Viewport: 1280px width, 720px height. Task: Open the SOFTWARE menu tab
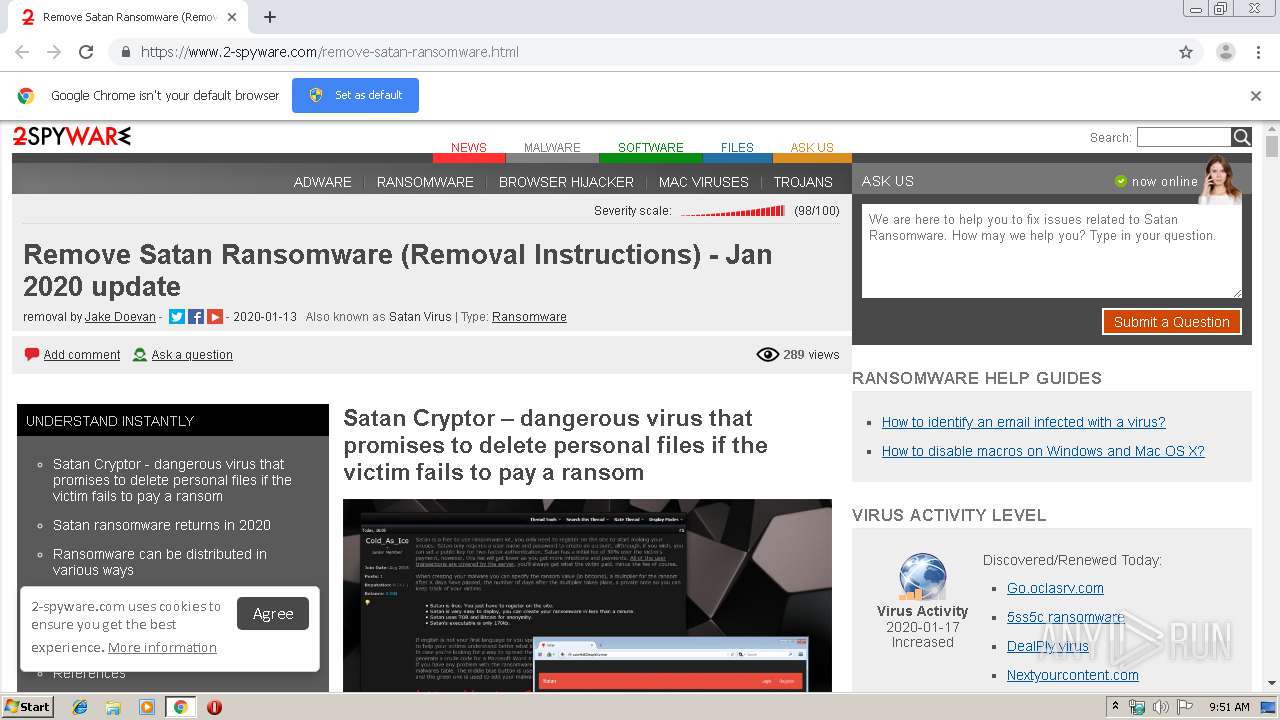tap(651, 148)
